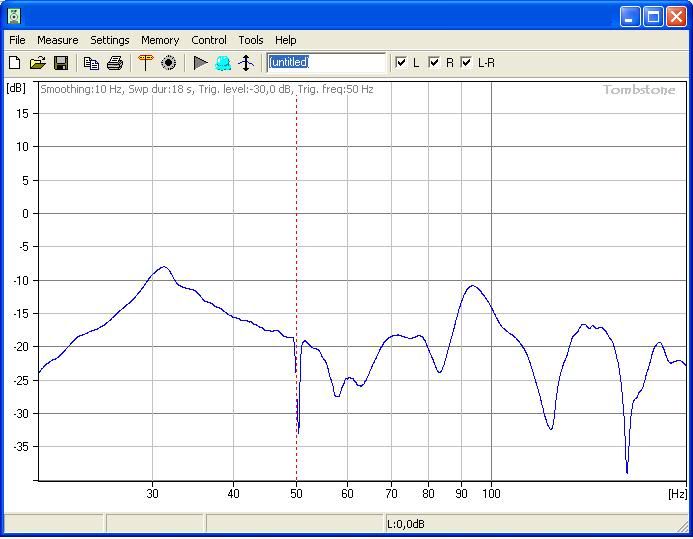Click the New document icon
The height and width of the screenshot is (539, 693).
[x=15, y=63]
